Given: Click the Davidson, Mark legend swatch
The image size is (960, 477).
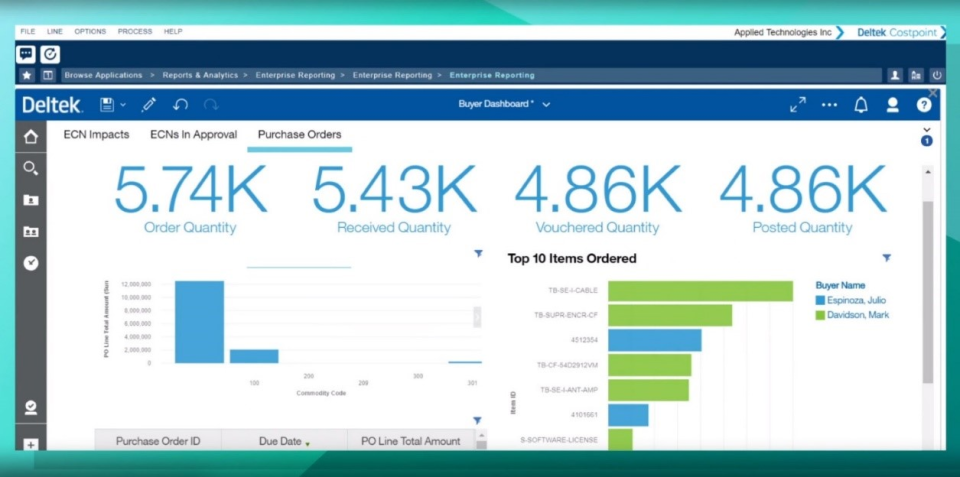Looking at the screenshot, I should click(x=820, y=315).
